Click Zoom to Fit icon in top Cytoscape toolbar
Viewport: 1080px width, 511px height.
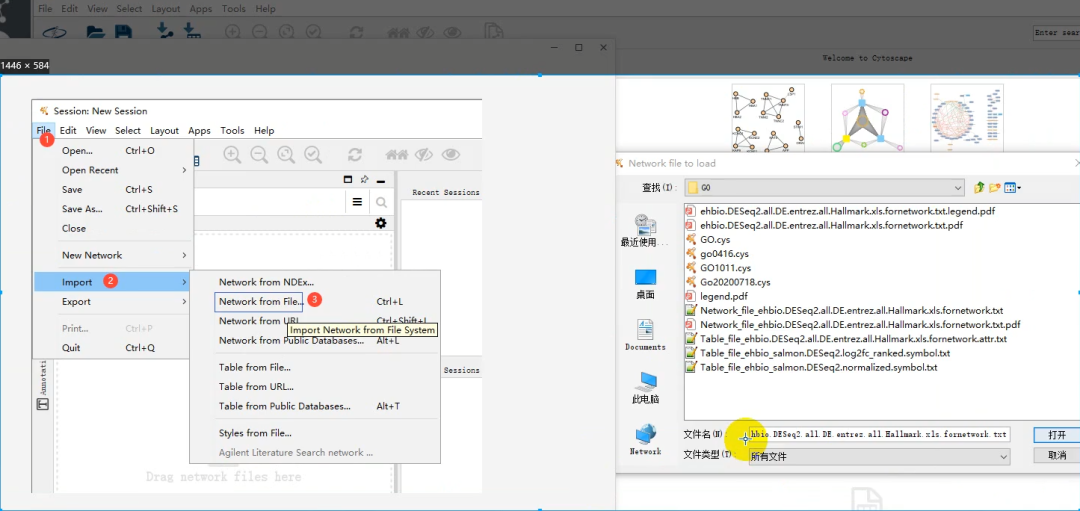(x=286, y=32)
